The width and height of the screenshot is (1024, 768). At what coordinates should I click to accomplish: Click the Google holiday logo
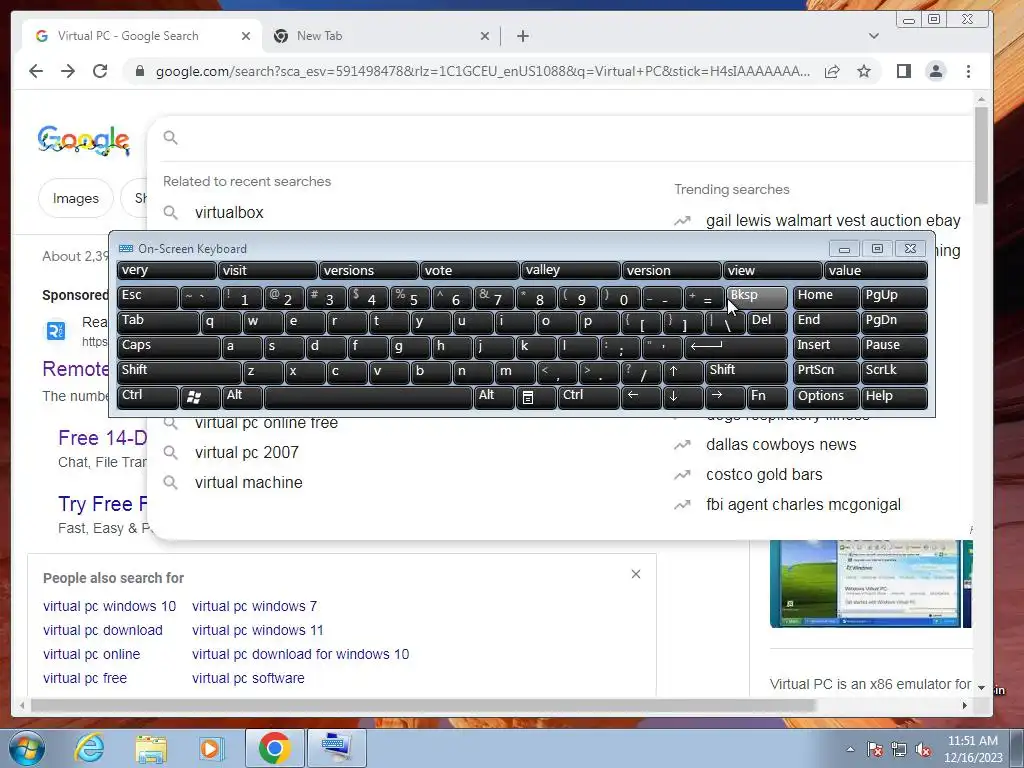point(84,140)
